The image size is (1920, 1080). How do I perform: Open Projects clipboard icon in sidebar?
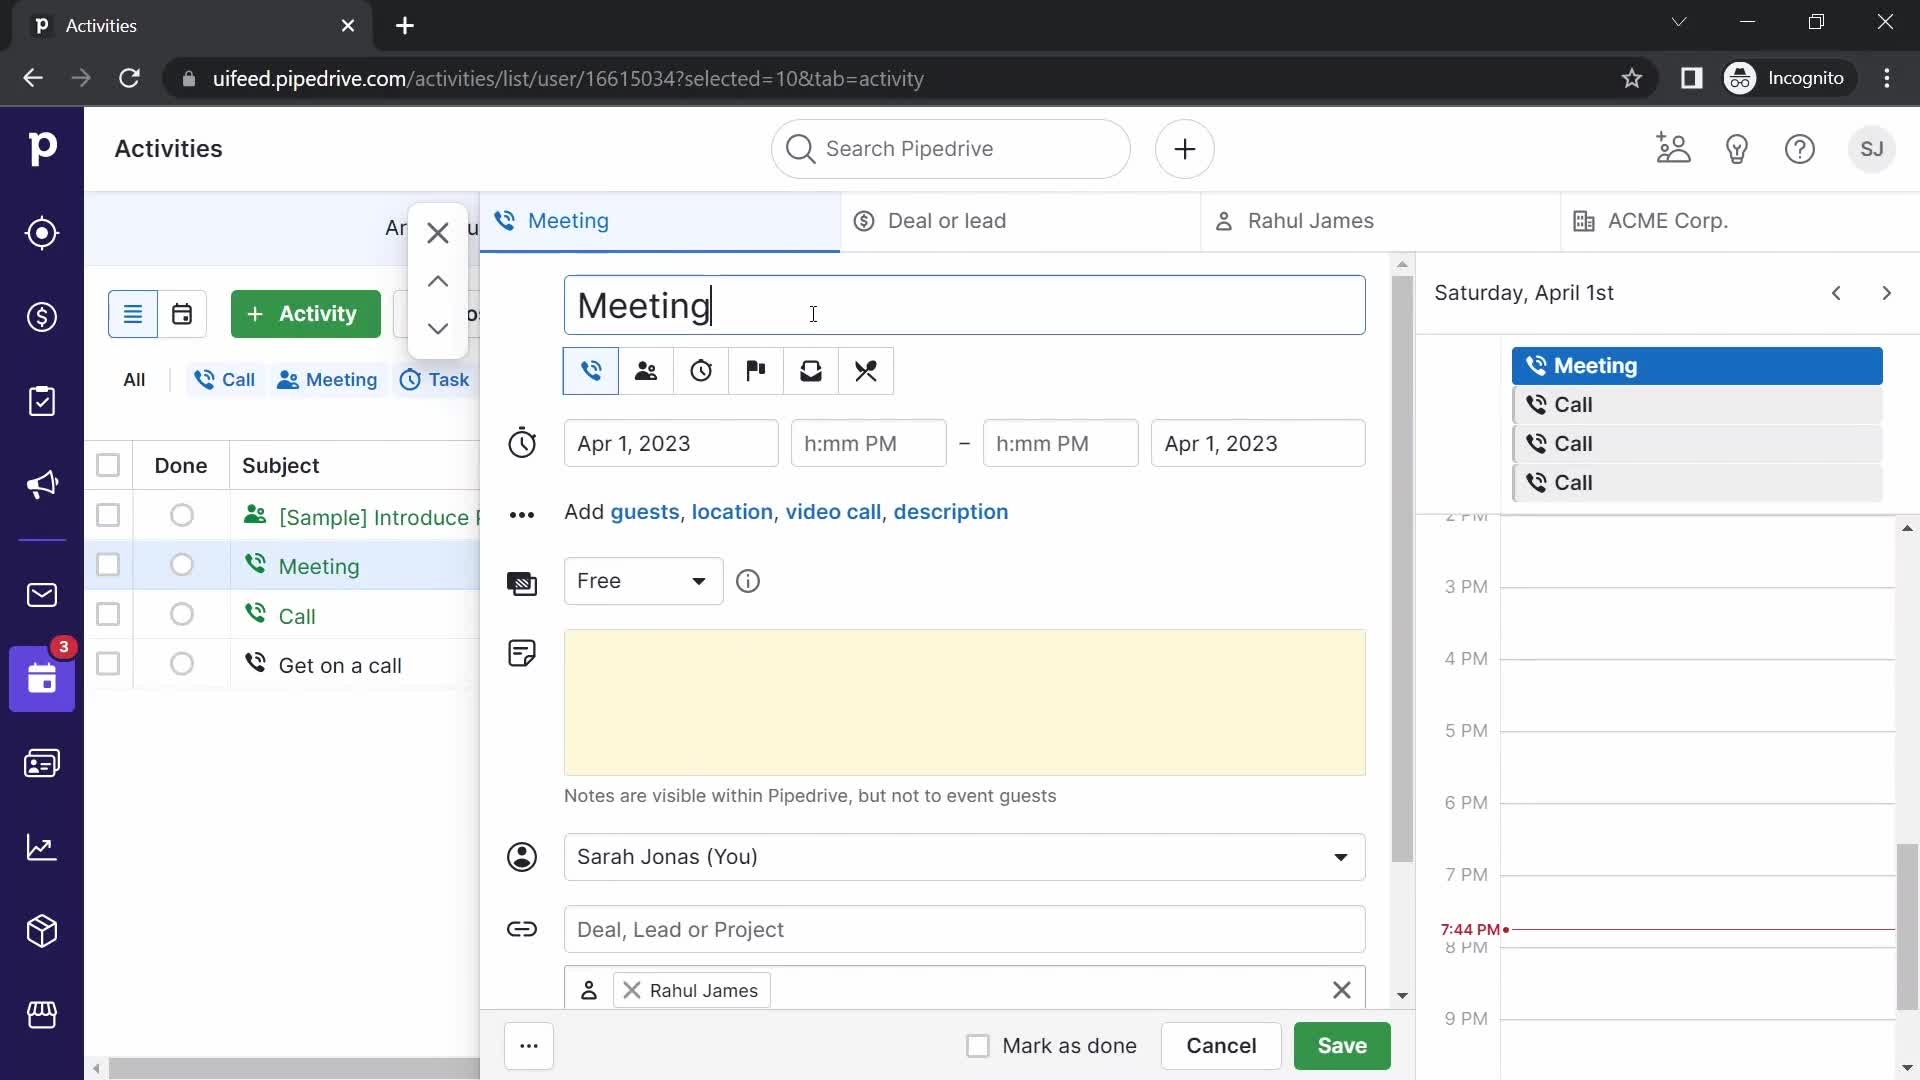(x=42, y=401)
